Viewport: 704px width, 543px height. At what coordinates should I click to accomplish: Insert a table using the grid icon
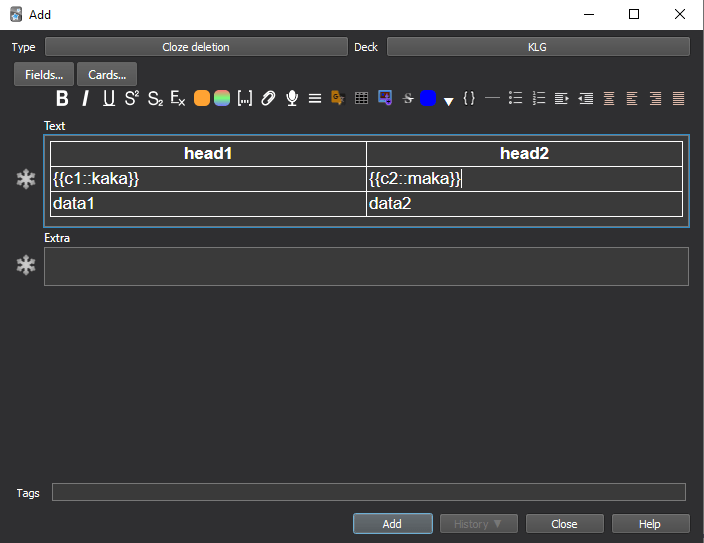361,98
